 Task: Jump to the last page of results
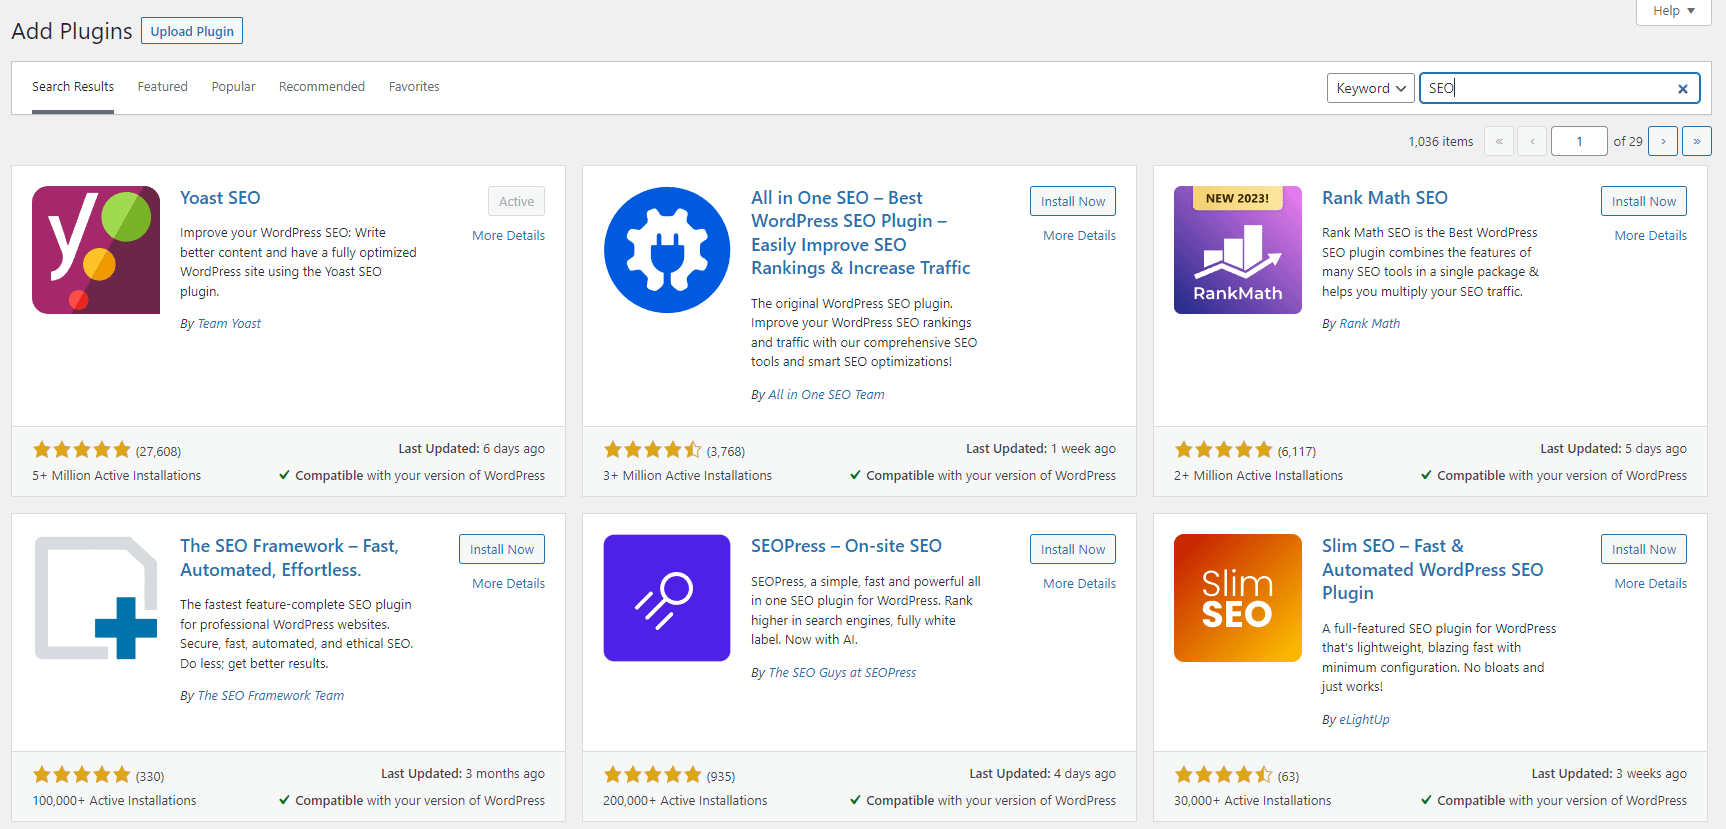coord(1697,141)
